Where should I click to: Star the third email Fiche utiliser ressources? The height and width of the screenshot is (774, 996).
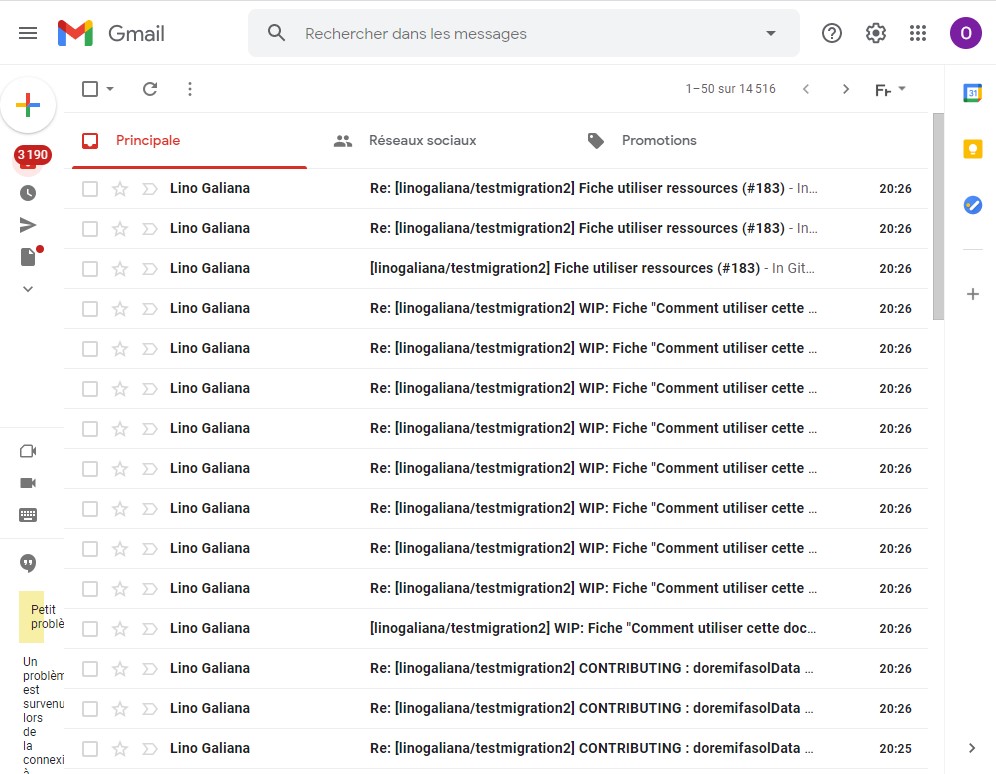[120, 269]
